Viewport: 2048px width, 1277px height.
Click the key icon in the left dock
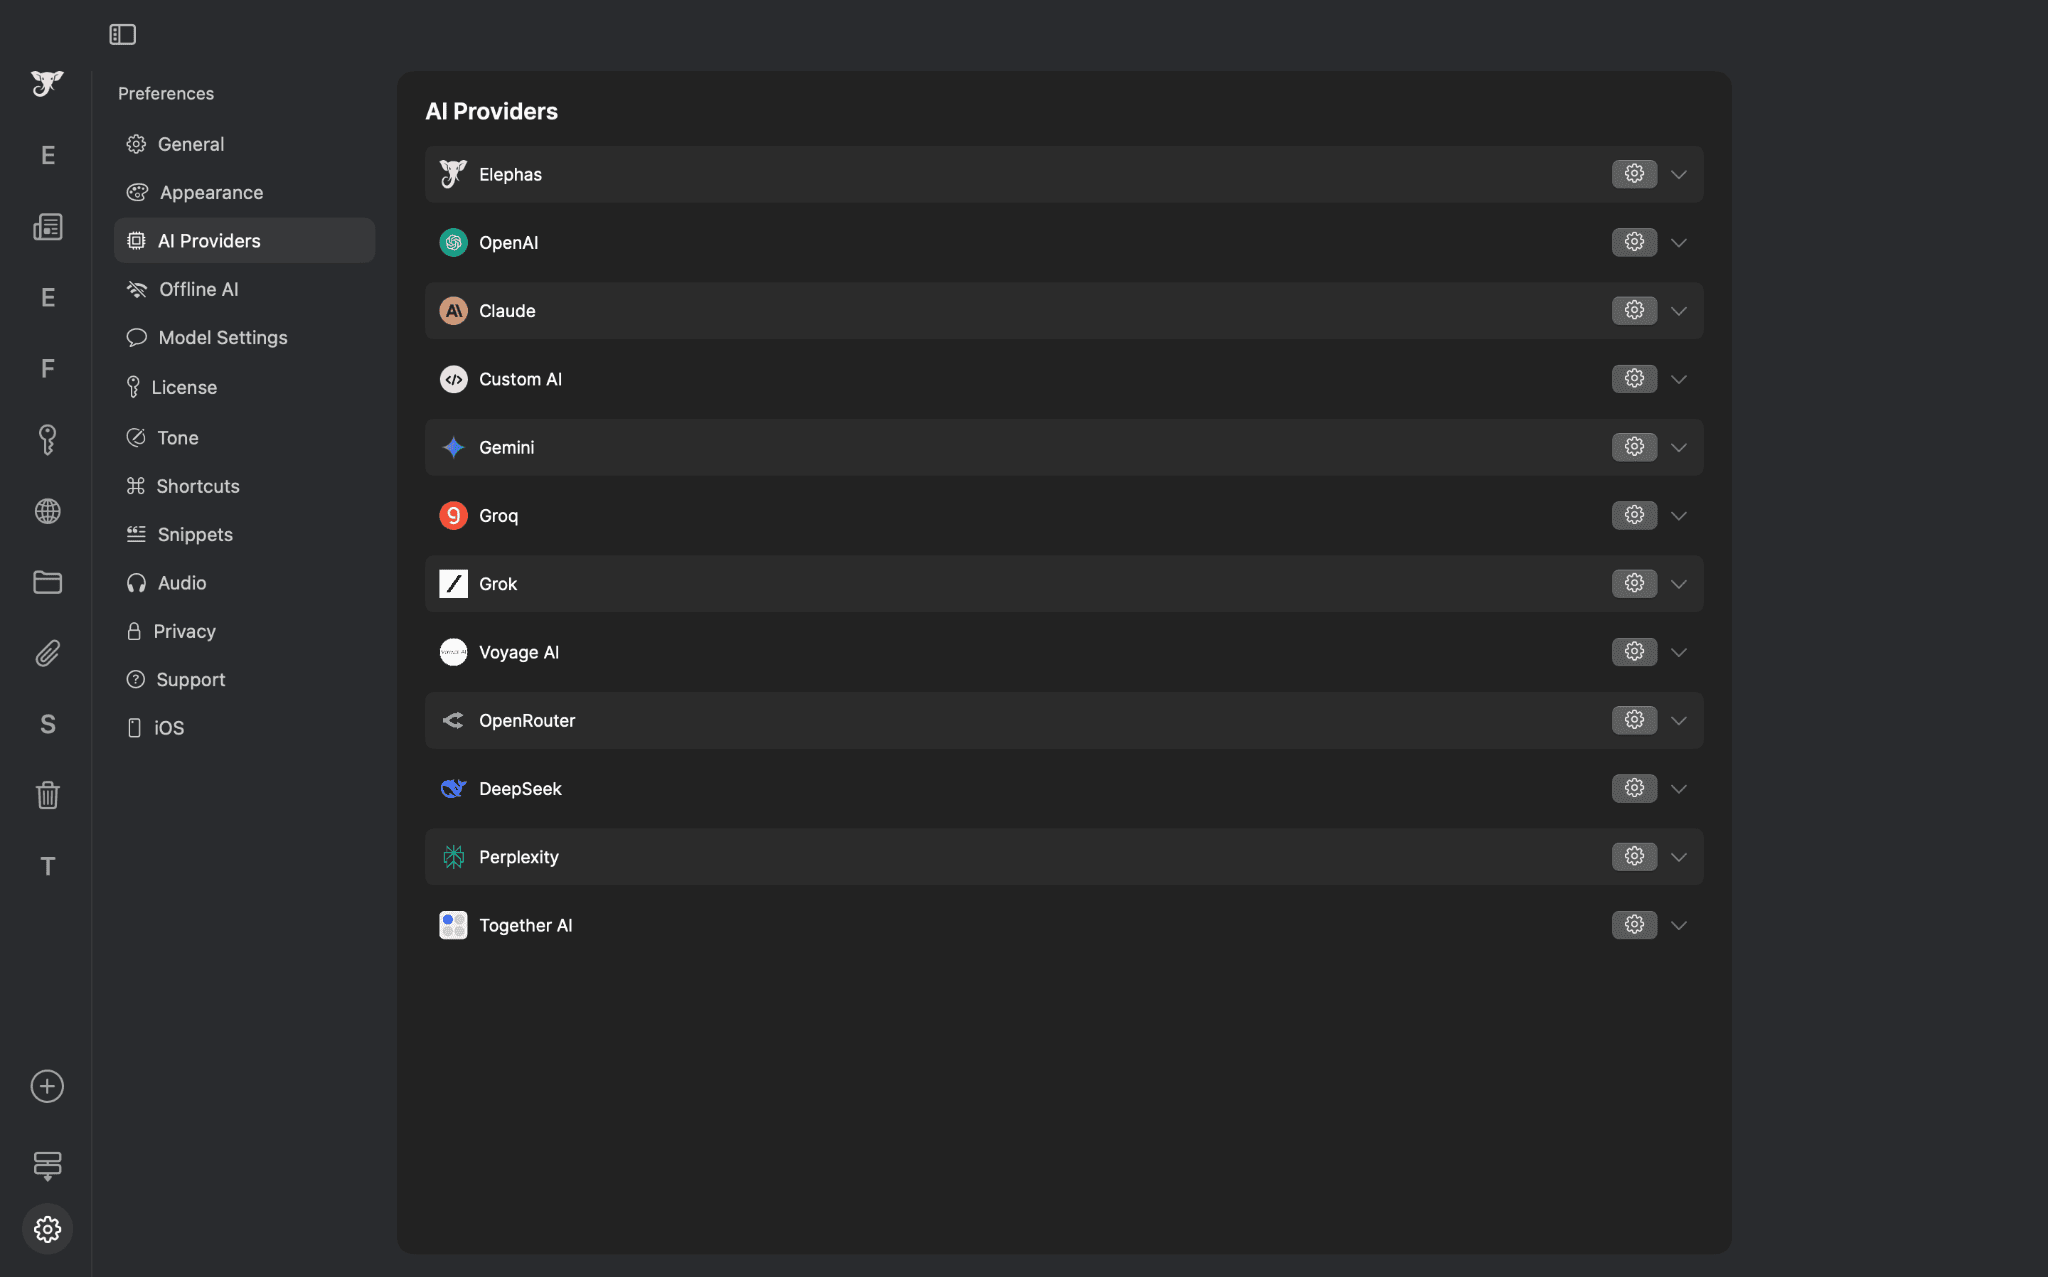(x=47, y=440)
